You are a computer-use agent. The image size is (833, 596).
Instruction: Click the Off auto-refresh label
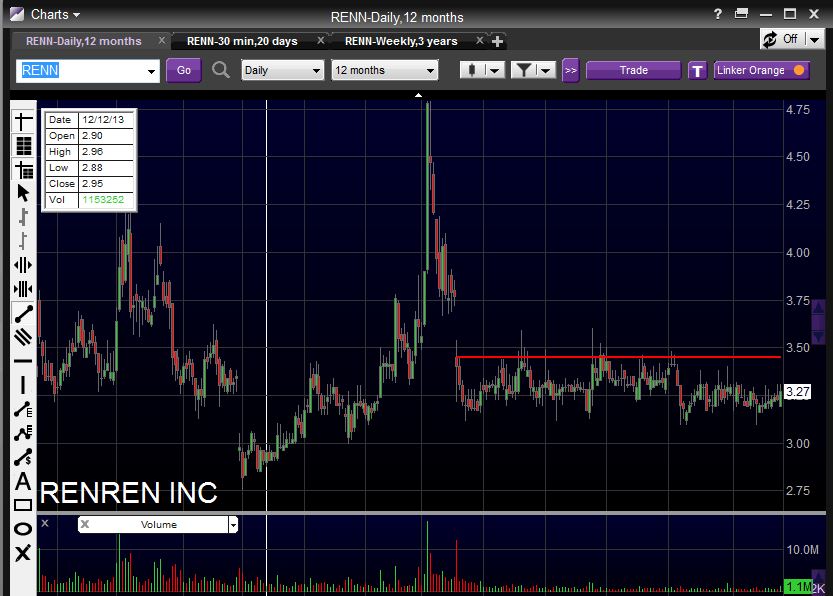[x=790, y=39]
